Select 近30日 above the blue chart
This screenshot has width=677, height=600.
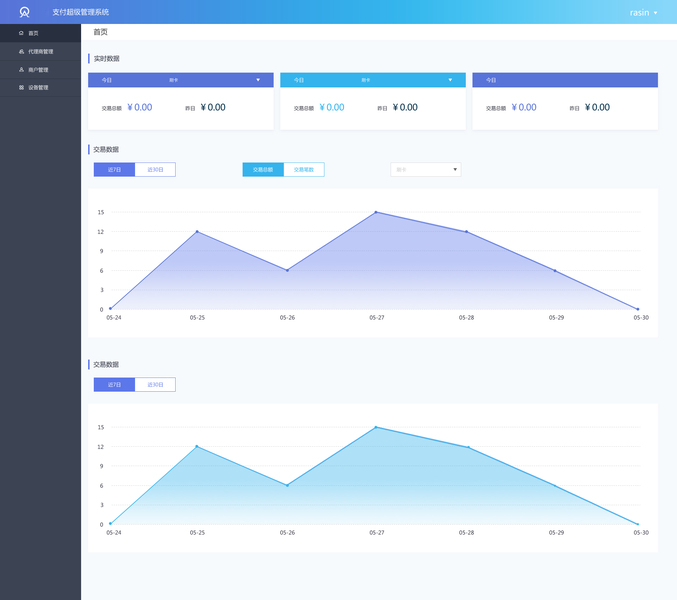(x=155, y=385)
